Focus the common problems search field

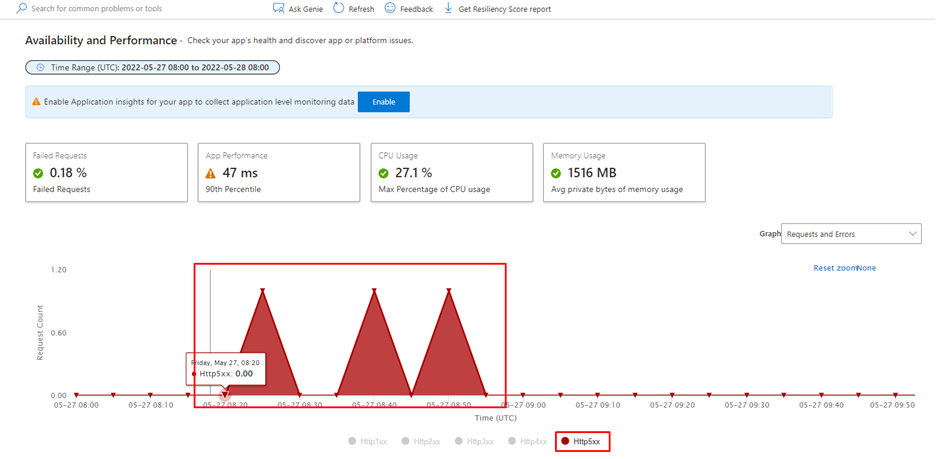click(97, 9)
